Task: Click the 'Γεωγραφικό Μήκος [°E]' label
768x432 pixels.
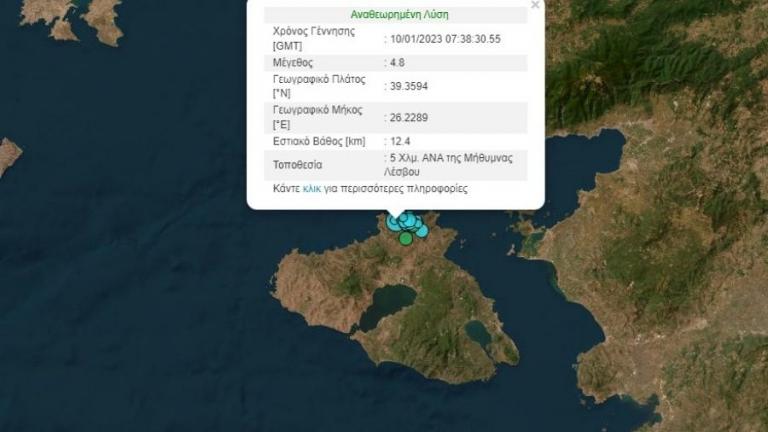Action: pos(318,118)
